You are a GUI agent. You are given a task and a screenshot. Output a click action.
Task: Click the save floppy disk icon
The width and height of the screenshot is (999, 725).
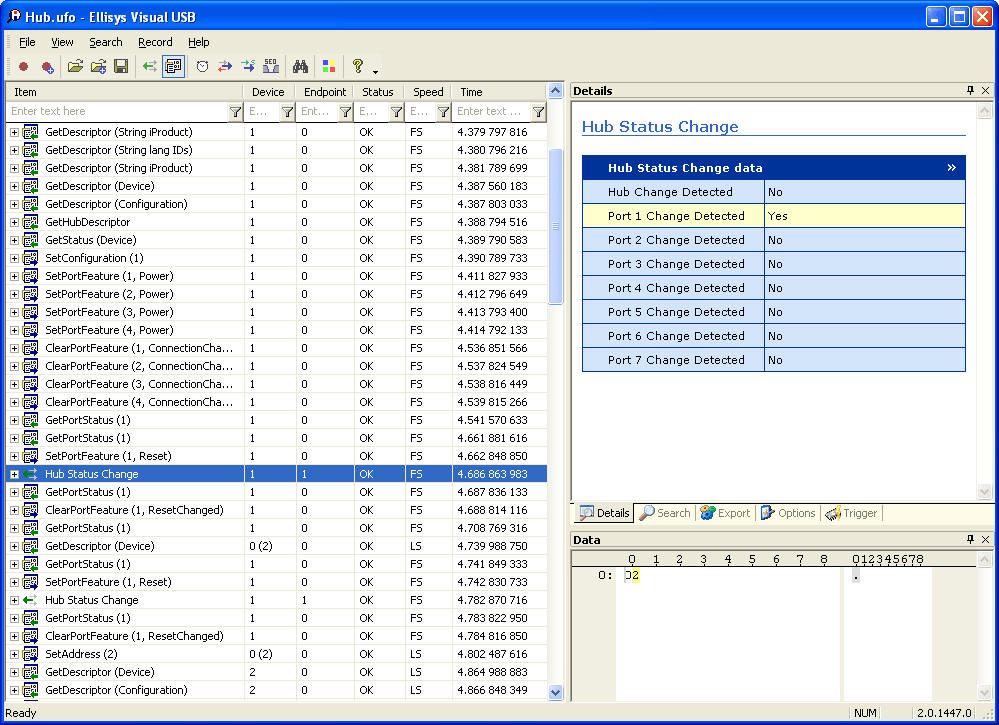point(121,67)
